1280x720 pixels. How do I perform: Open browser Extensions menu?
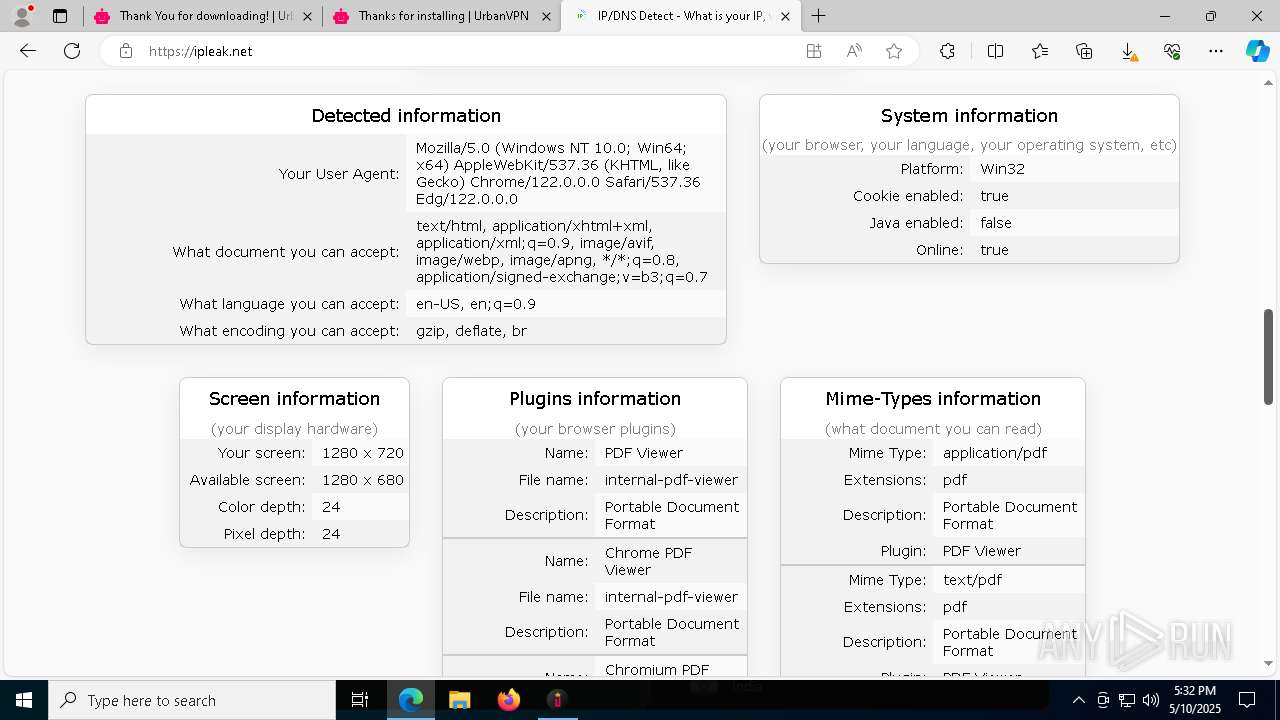pos(947,51)
